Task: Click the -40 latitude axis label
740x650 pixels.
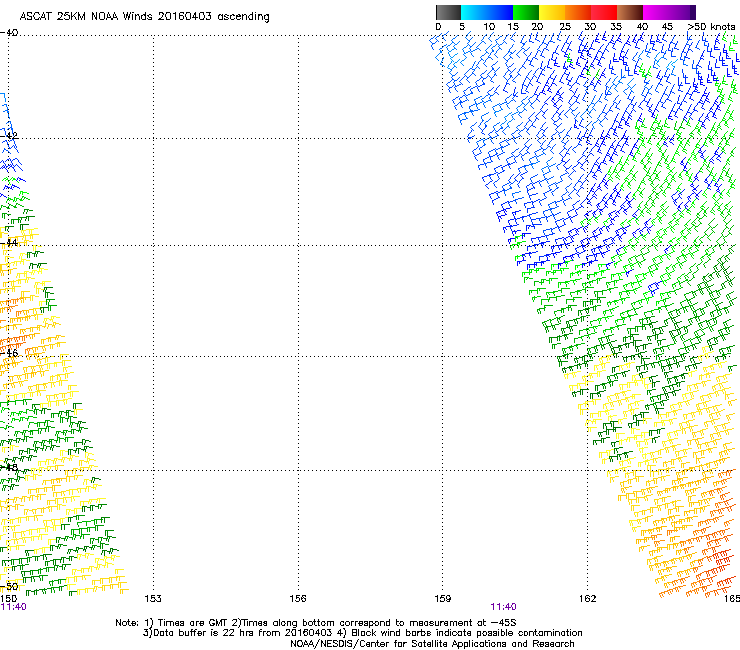Action: tap(9, 33)
